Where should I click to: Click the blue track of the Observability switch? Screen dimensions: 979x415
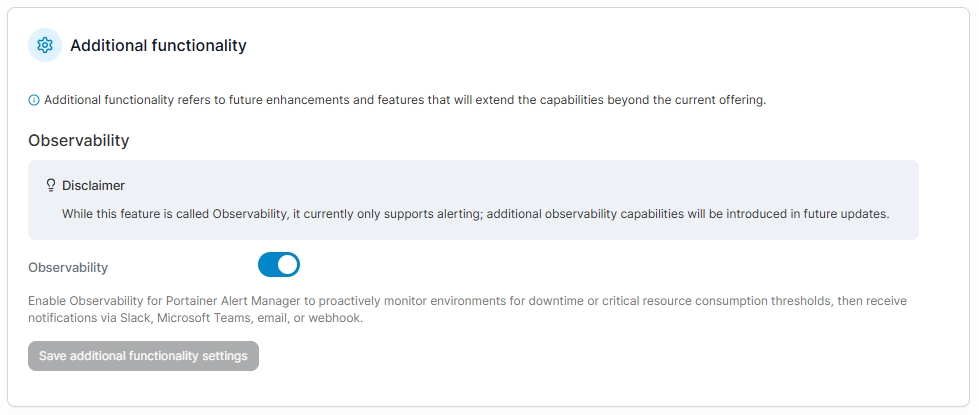click(x=268, y=265)
